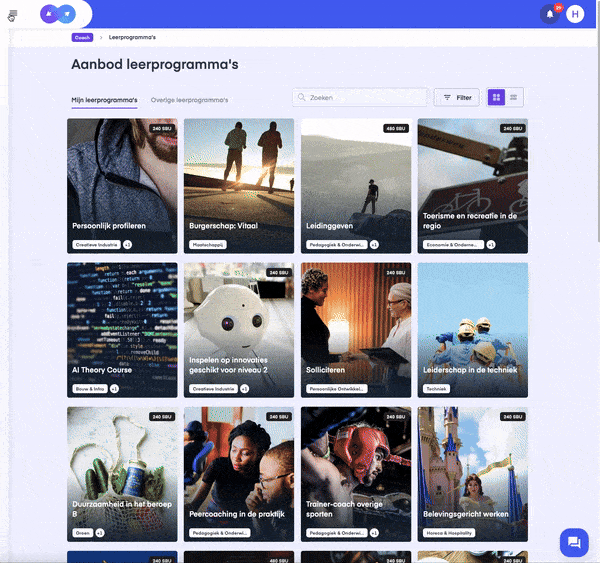
Task: Expand +1 tags on AI Theory Course card
Action: [x=114, y=389]
